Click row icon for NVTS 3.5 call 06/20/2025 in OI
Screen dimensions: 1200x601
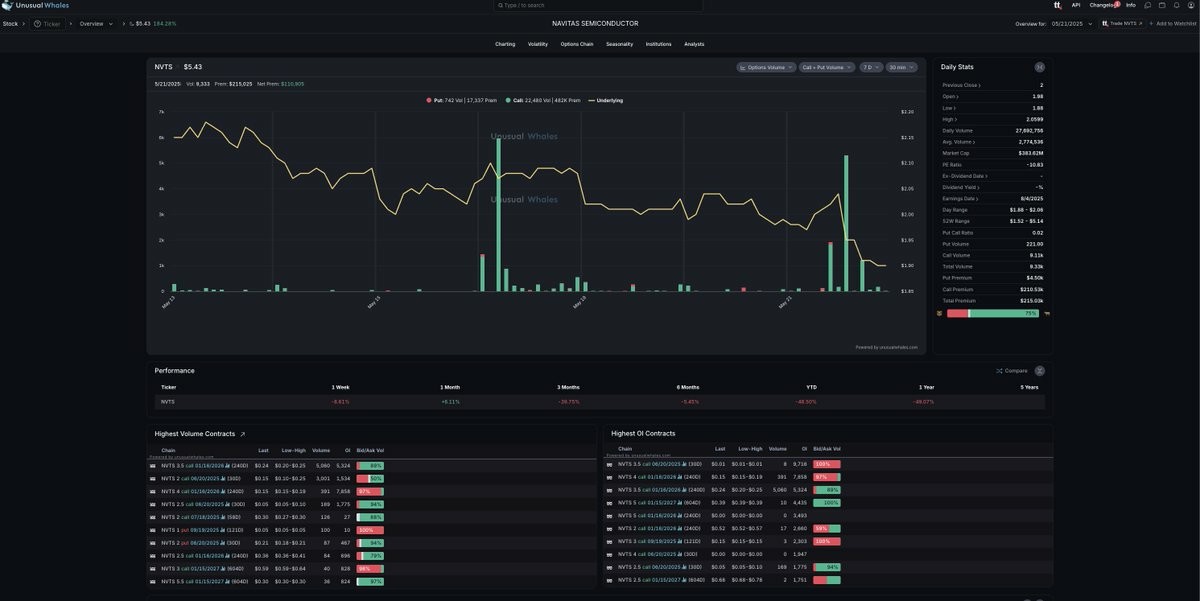click(x=610, y=465)
